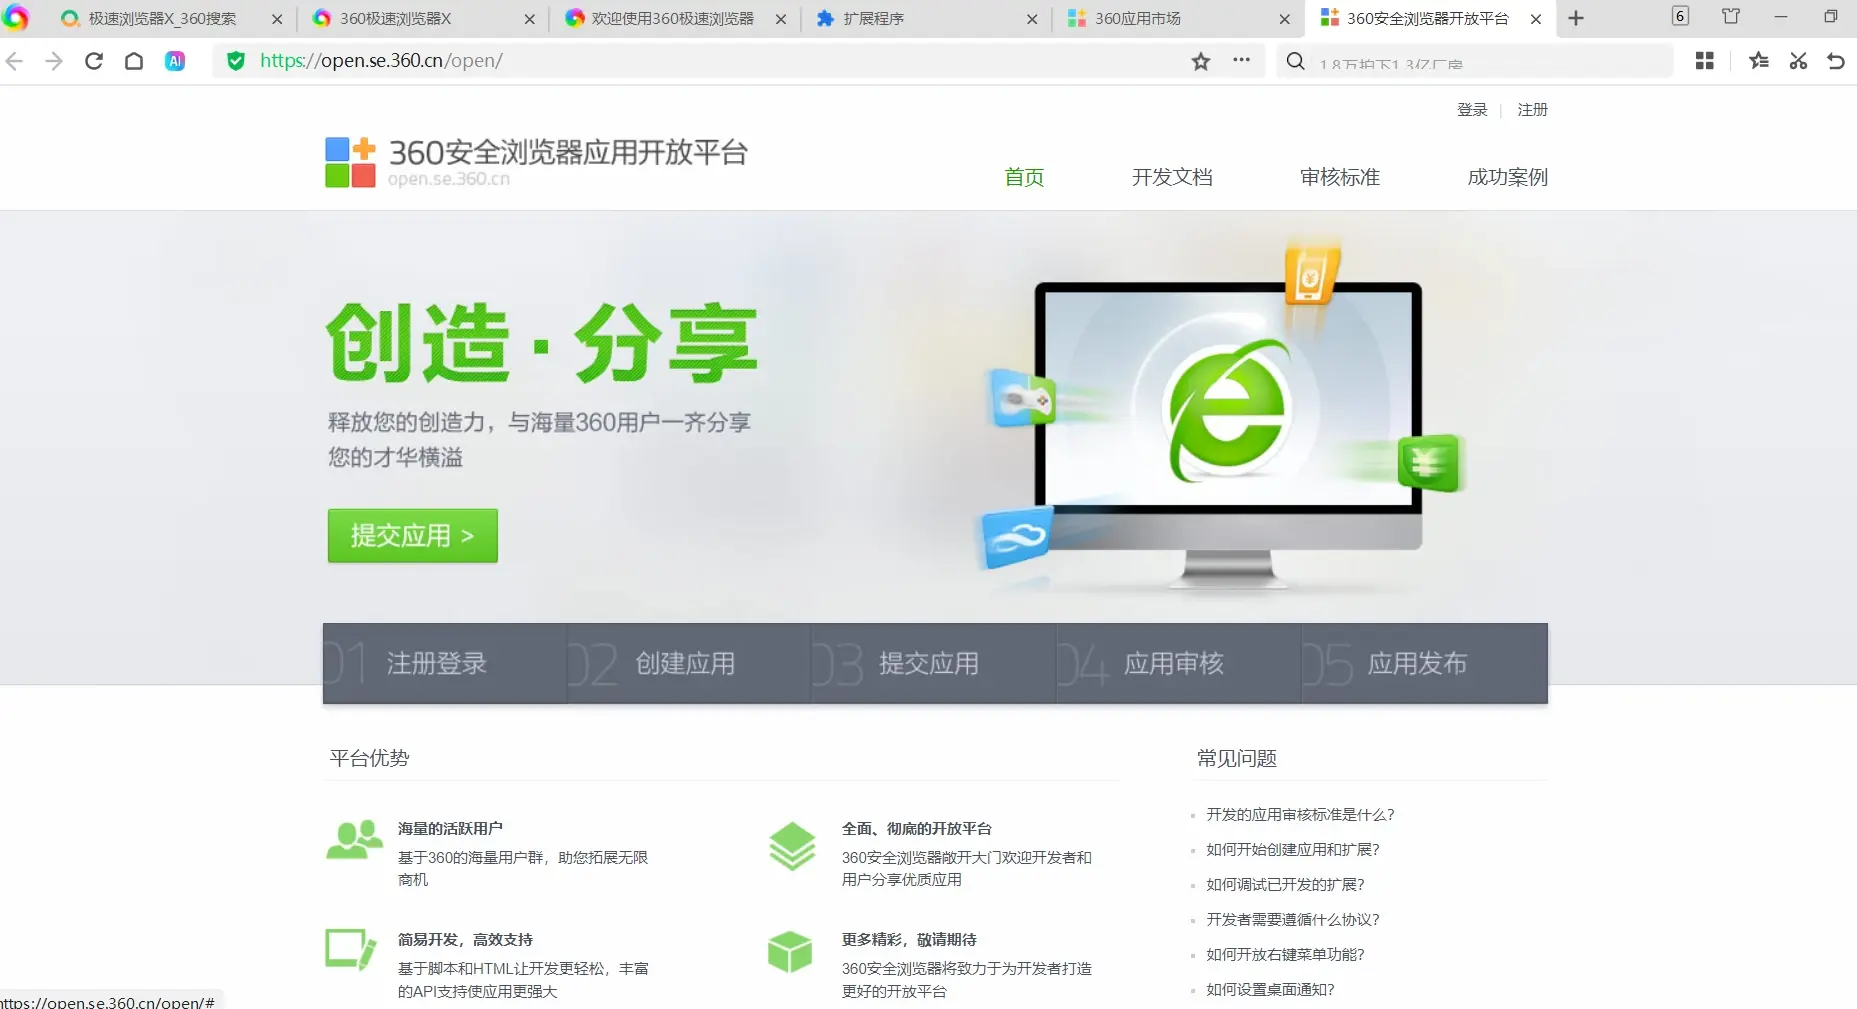The width and height of the screenshot is (1857, 1009).
Task: Open the apps grid icon
Action: click(x=1705, y=61)
